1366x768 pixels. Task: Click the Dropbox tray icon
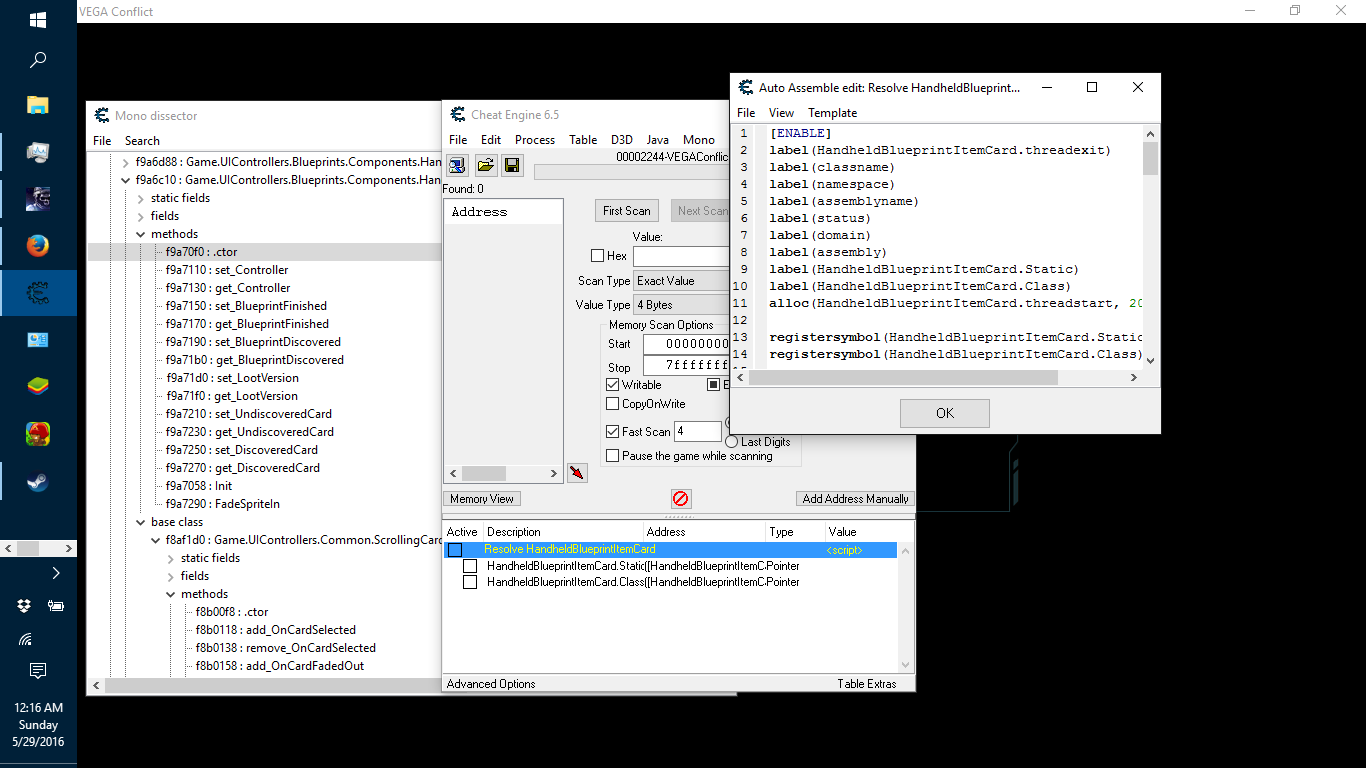point(23,605)
